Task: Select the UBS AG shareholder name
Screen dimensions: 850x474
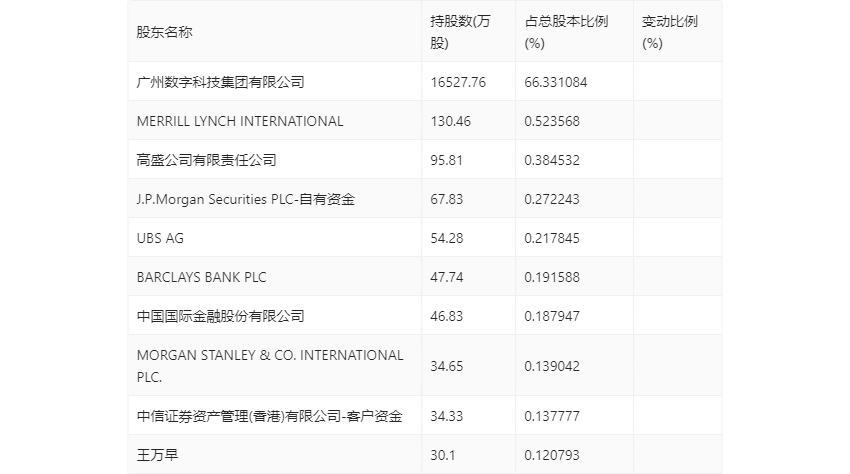Action: (x=160, y=238)
